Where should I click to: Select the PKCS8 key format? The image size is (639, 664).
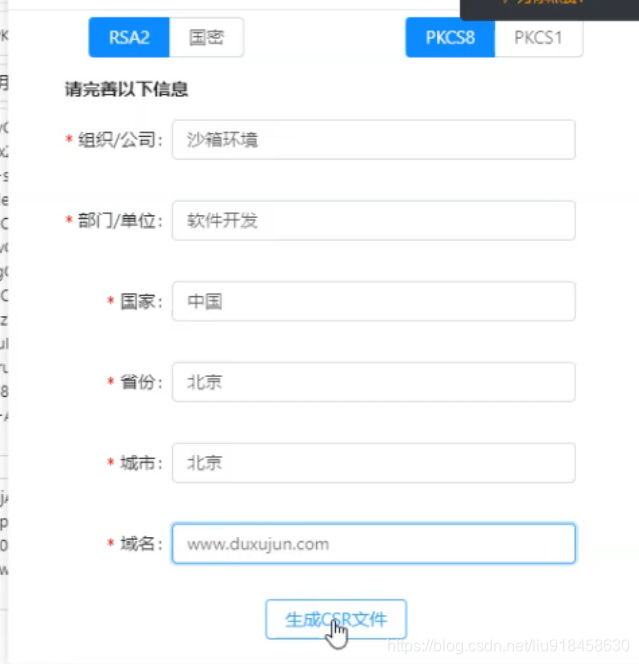450,38
